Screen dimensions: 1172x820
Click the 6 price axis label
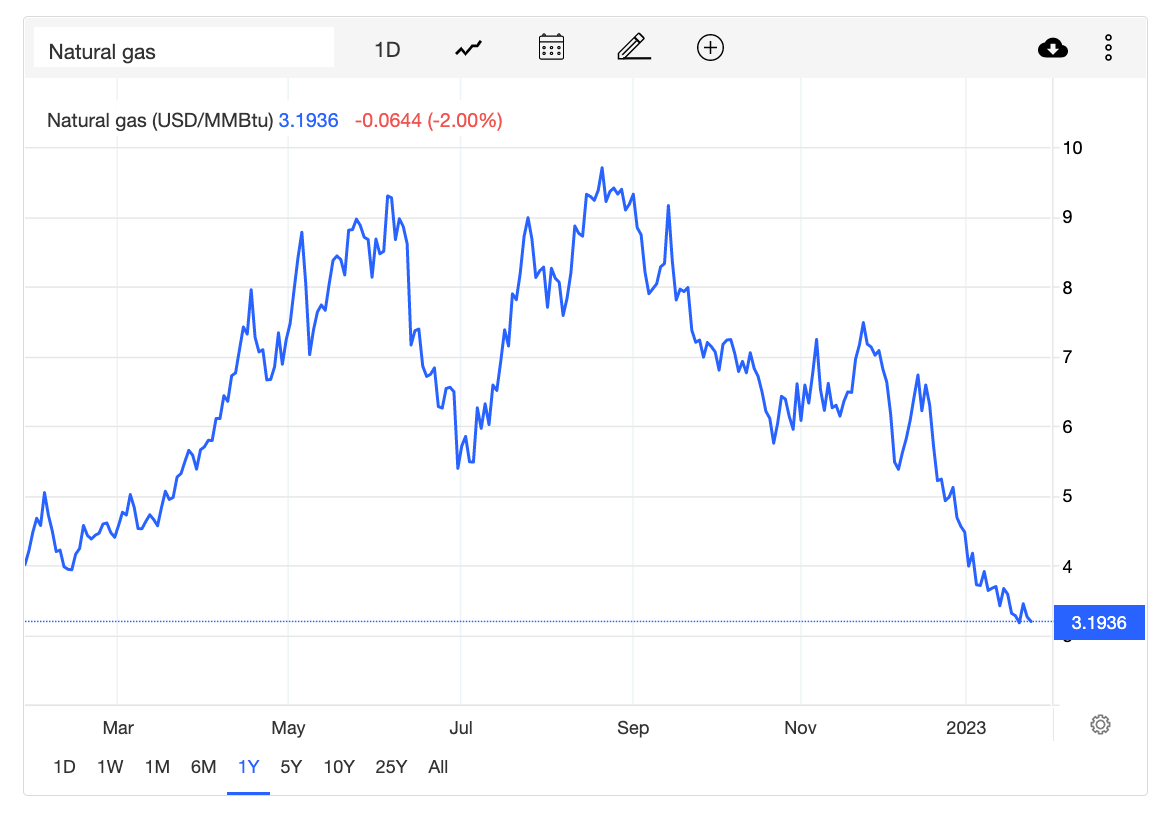[1067, 427]
